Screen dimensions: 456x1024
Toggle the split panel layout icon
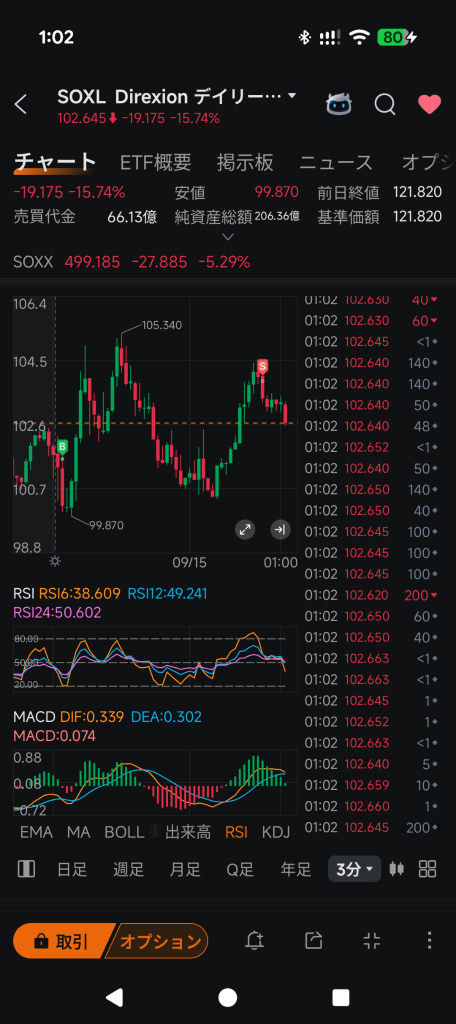tap(26, 869)
